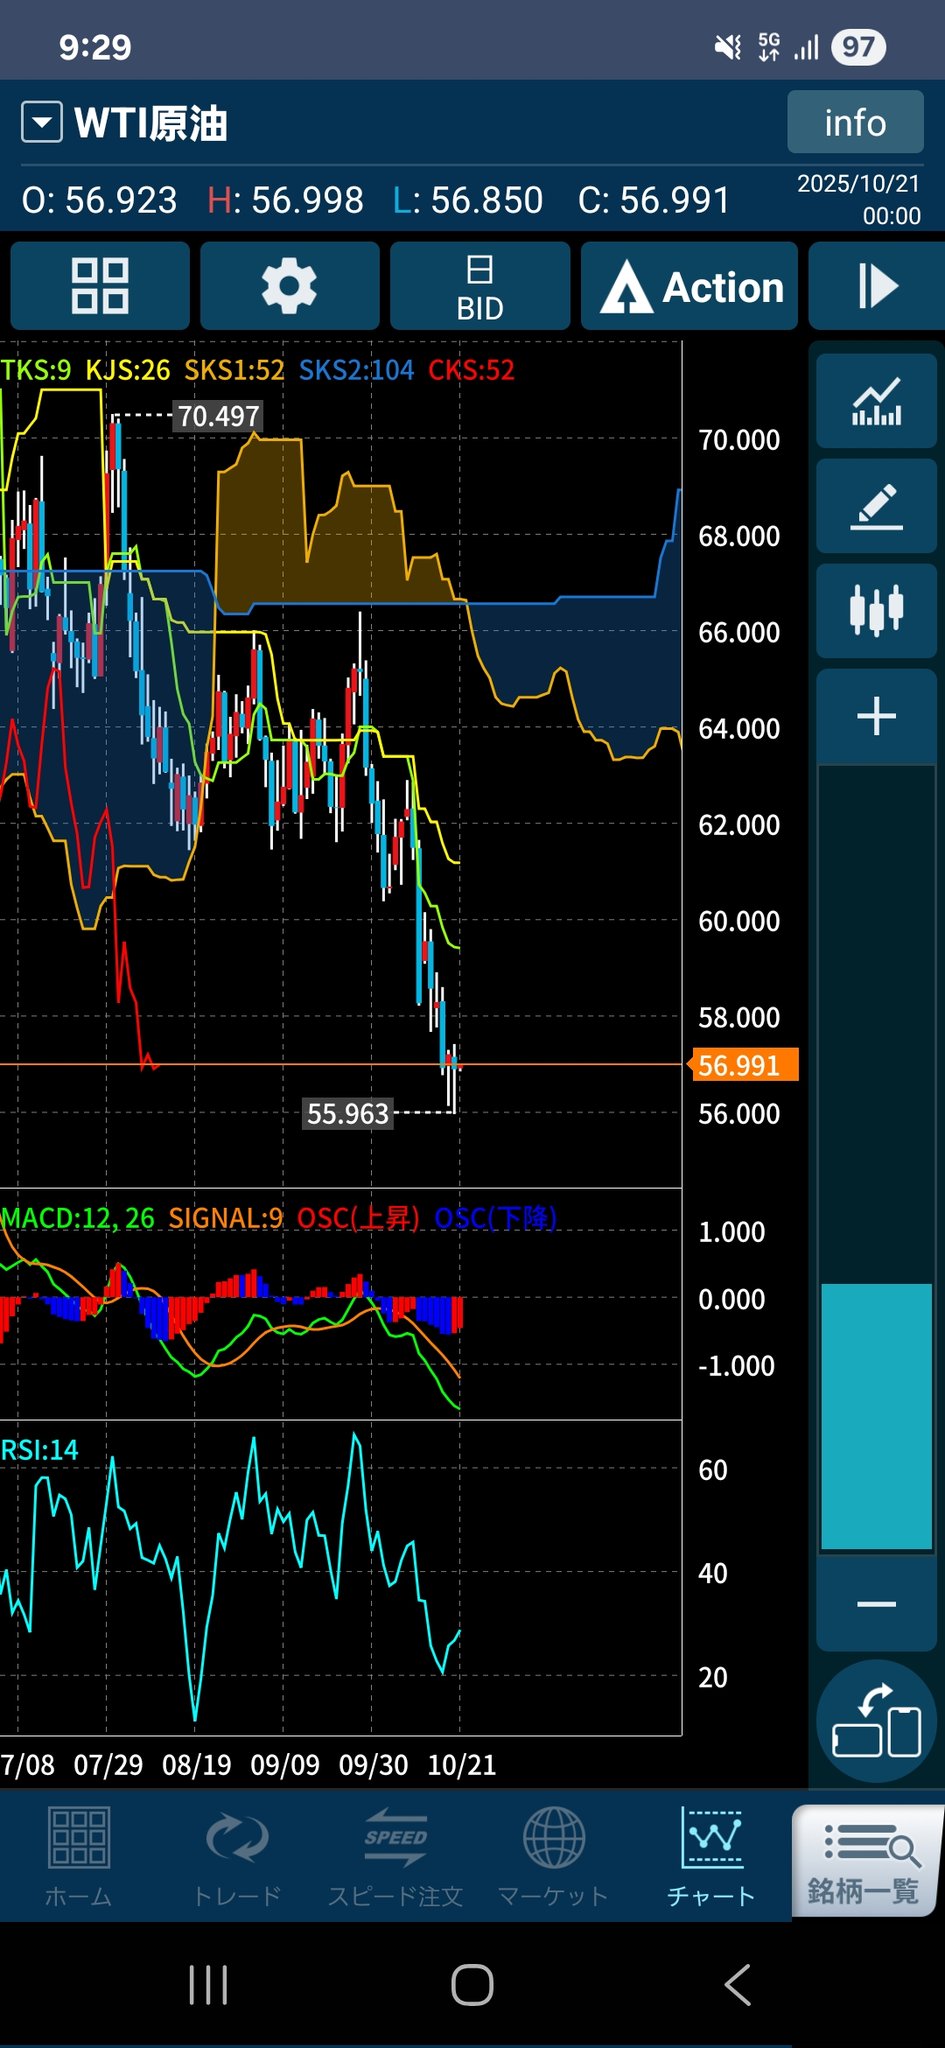This screenshot has height=2048, width=945.
Task: Tap the CKS:52 indicator label
Action: click(471, 370)
